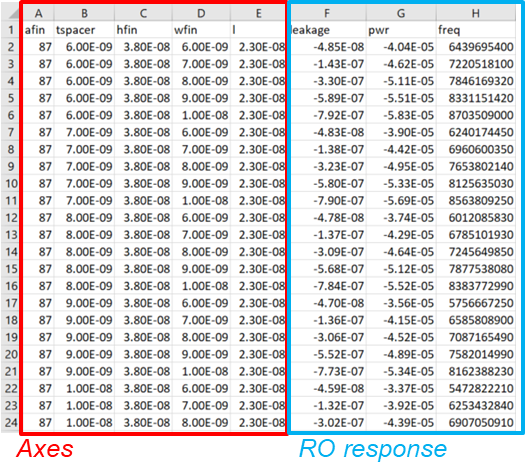Viewport: 525px width, 465px height.
Task: Select cell with freq 6012085830
Action: coord(476,218)
